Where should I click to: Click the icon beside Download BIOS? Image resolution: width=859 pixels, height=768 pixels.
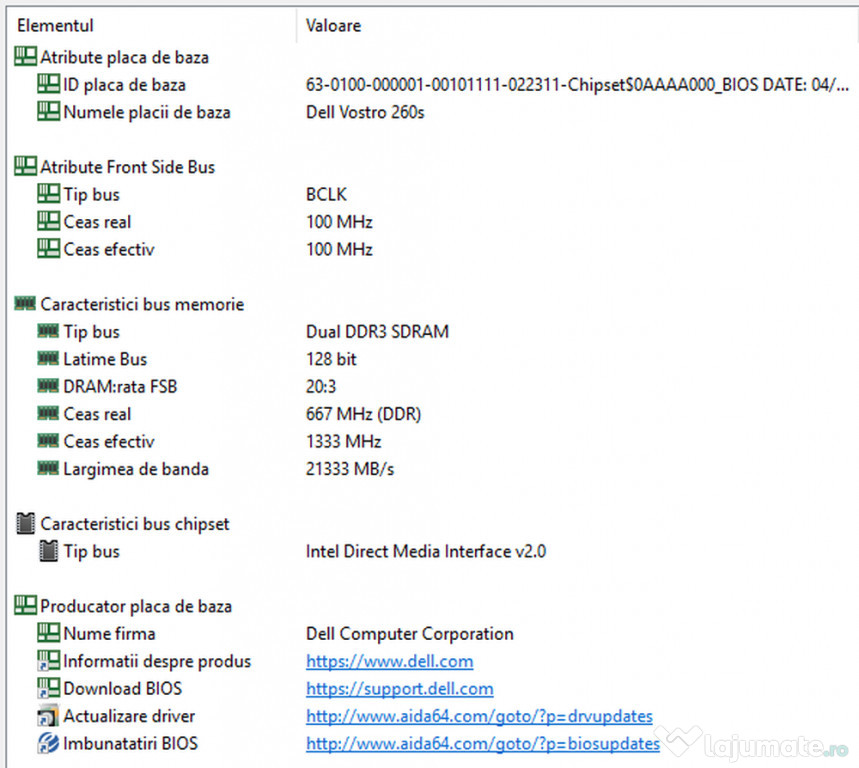pos(48,688)
